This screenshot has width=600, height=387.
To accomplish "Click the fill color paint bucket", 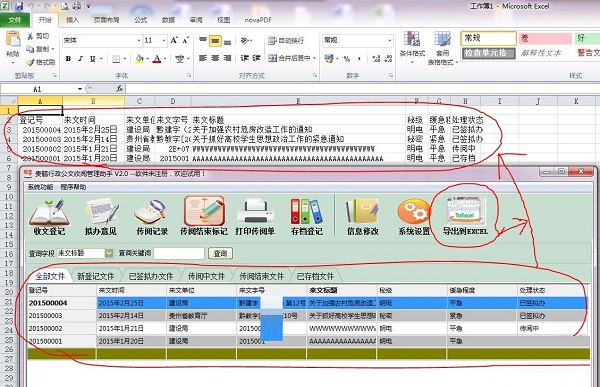I will click(139, 59).
